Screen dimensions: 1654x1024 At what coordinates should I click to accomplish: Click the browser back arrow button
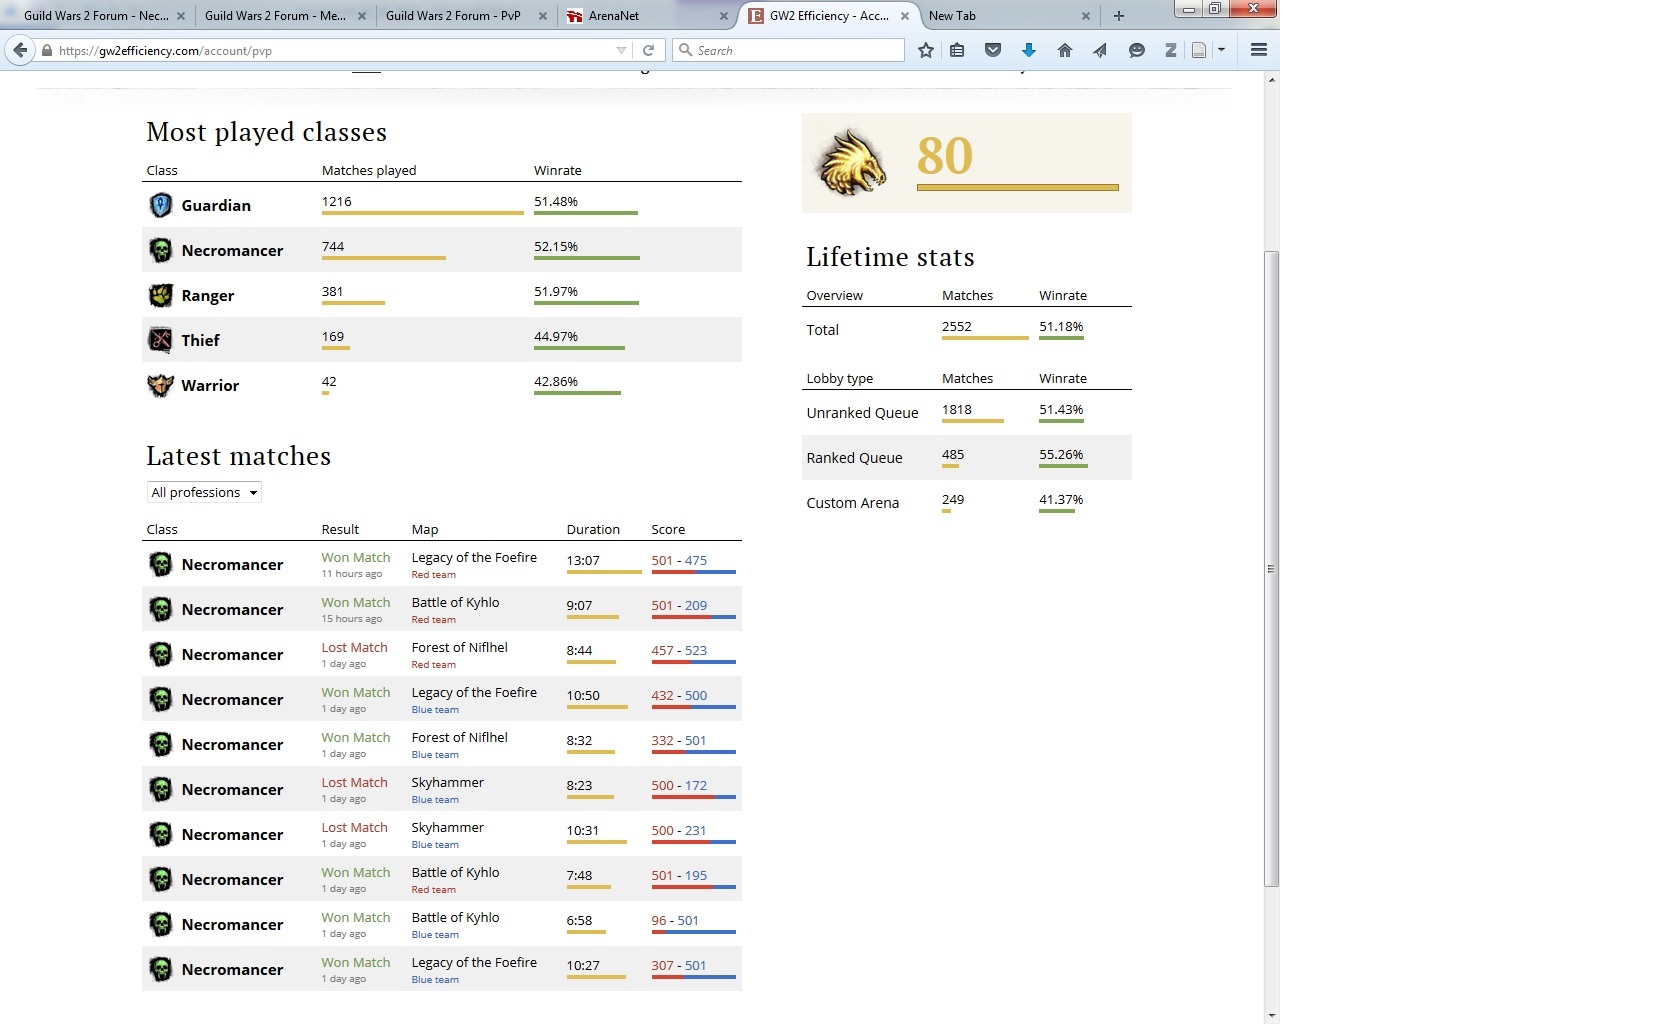pyautogui.click(x=20, y=50)
